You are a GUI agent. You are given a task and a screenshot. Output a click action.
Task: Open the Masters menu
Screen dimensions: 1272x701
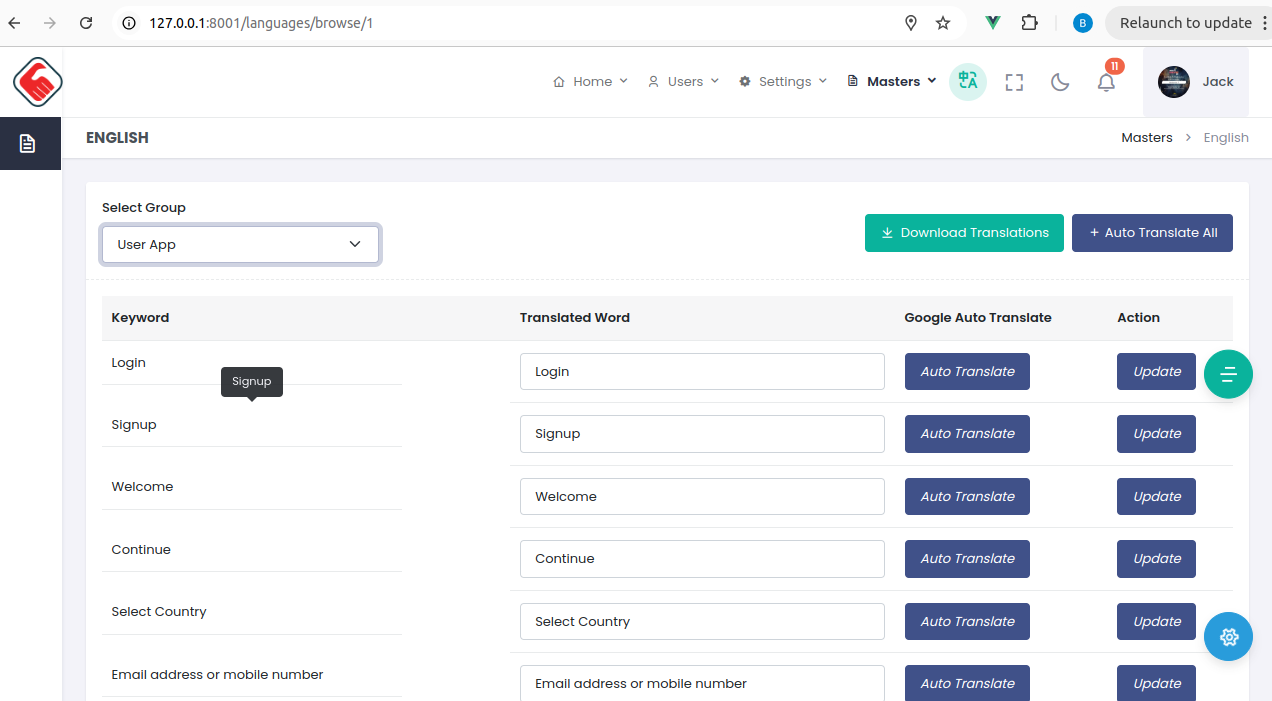(892, 82)
